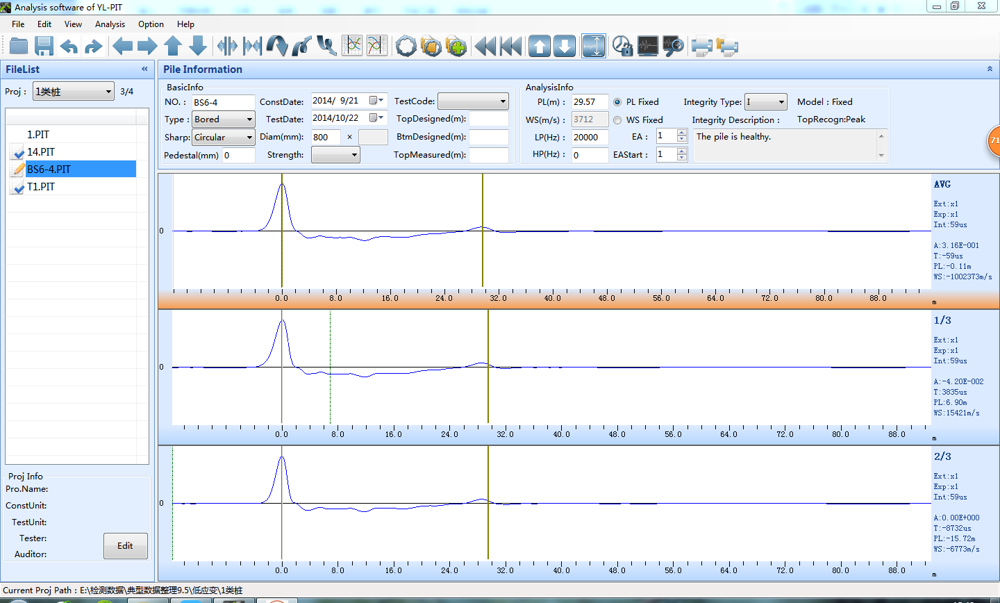Viewport: 1000px width, 603px height.
Task: Click the left arrow toolbar icon
Action: click(x=122, y=46)
